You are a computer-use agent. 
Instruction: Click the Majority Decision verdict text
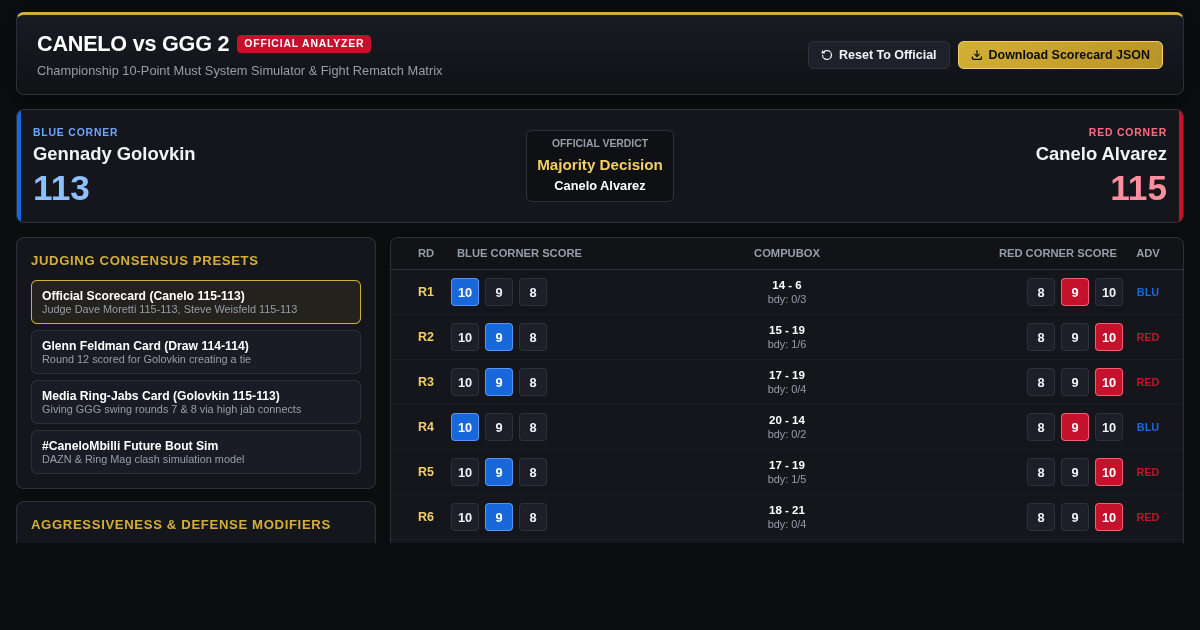click(600, 165)
